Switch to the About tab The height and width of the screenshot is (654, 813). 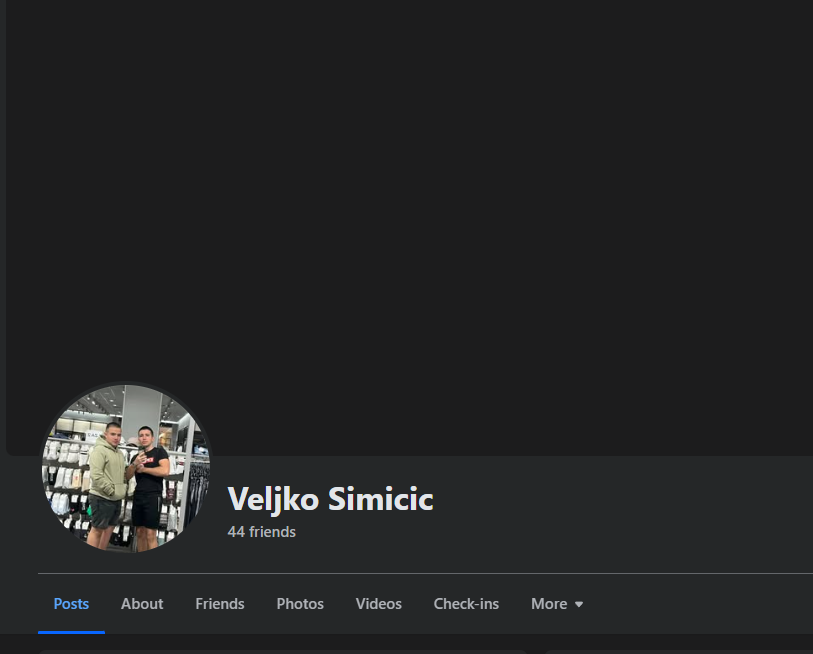[x=142, y=604]
